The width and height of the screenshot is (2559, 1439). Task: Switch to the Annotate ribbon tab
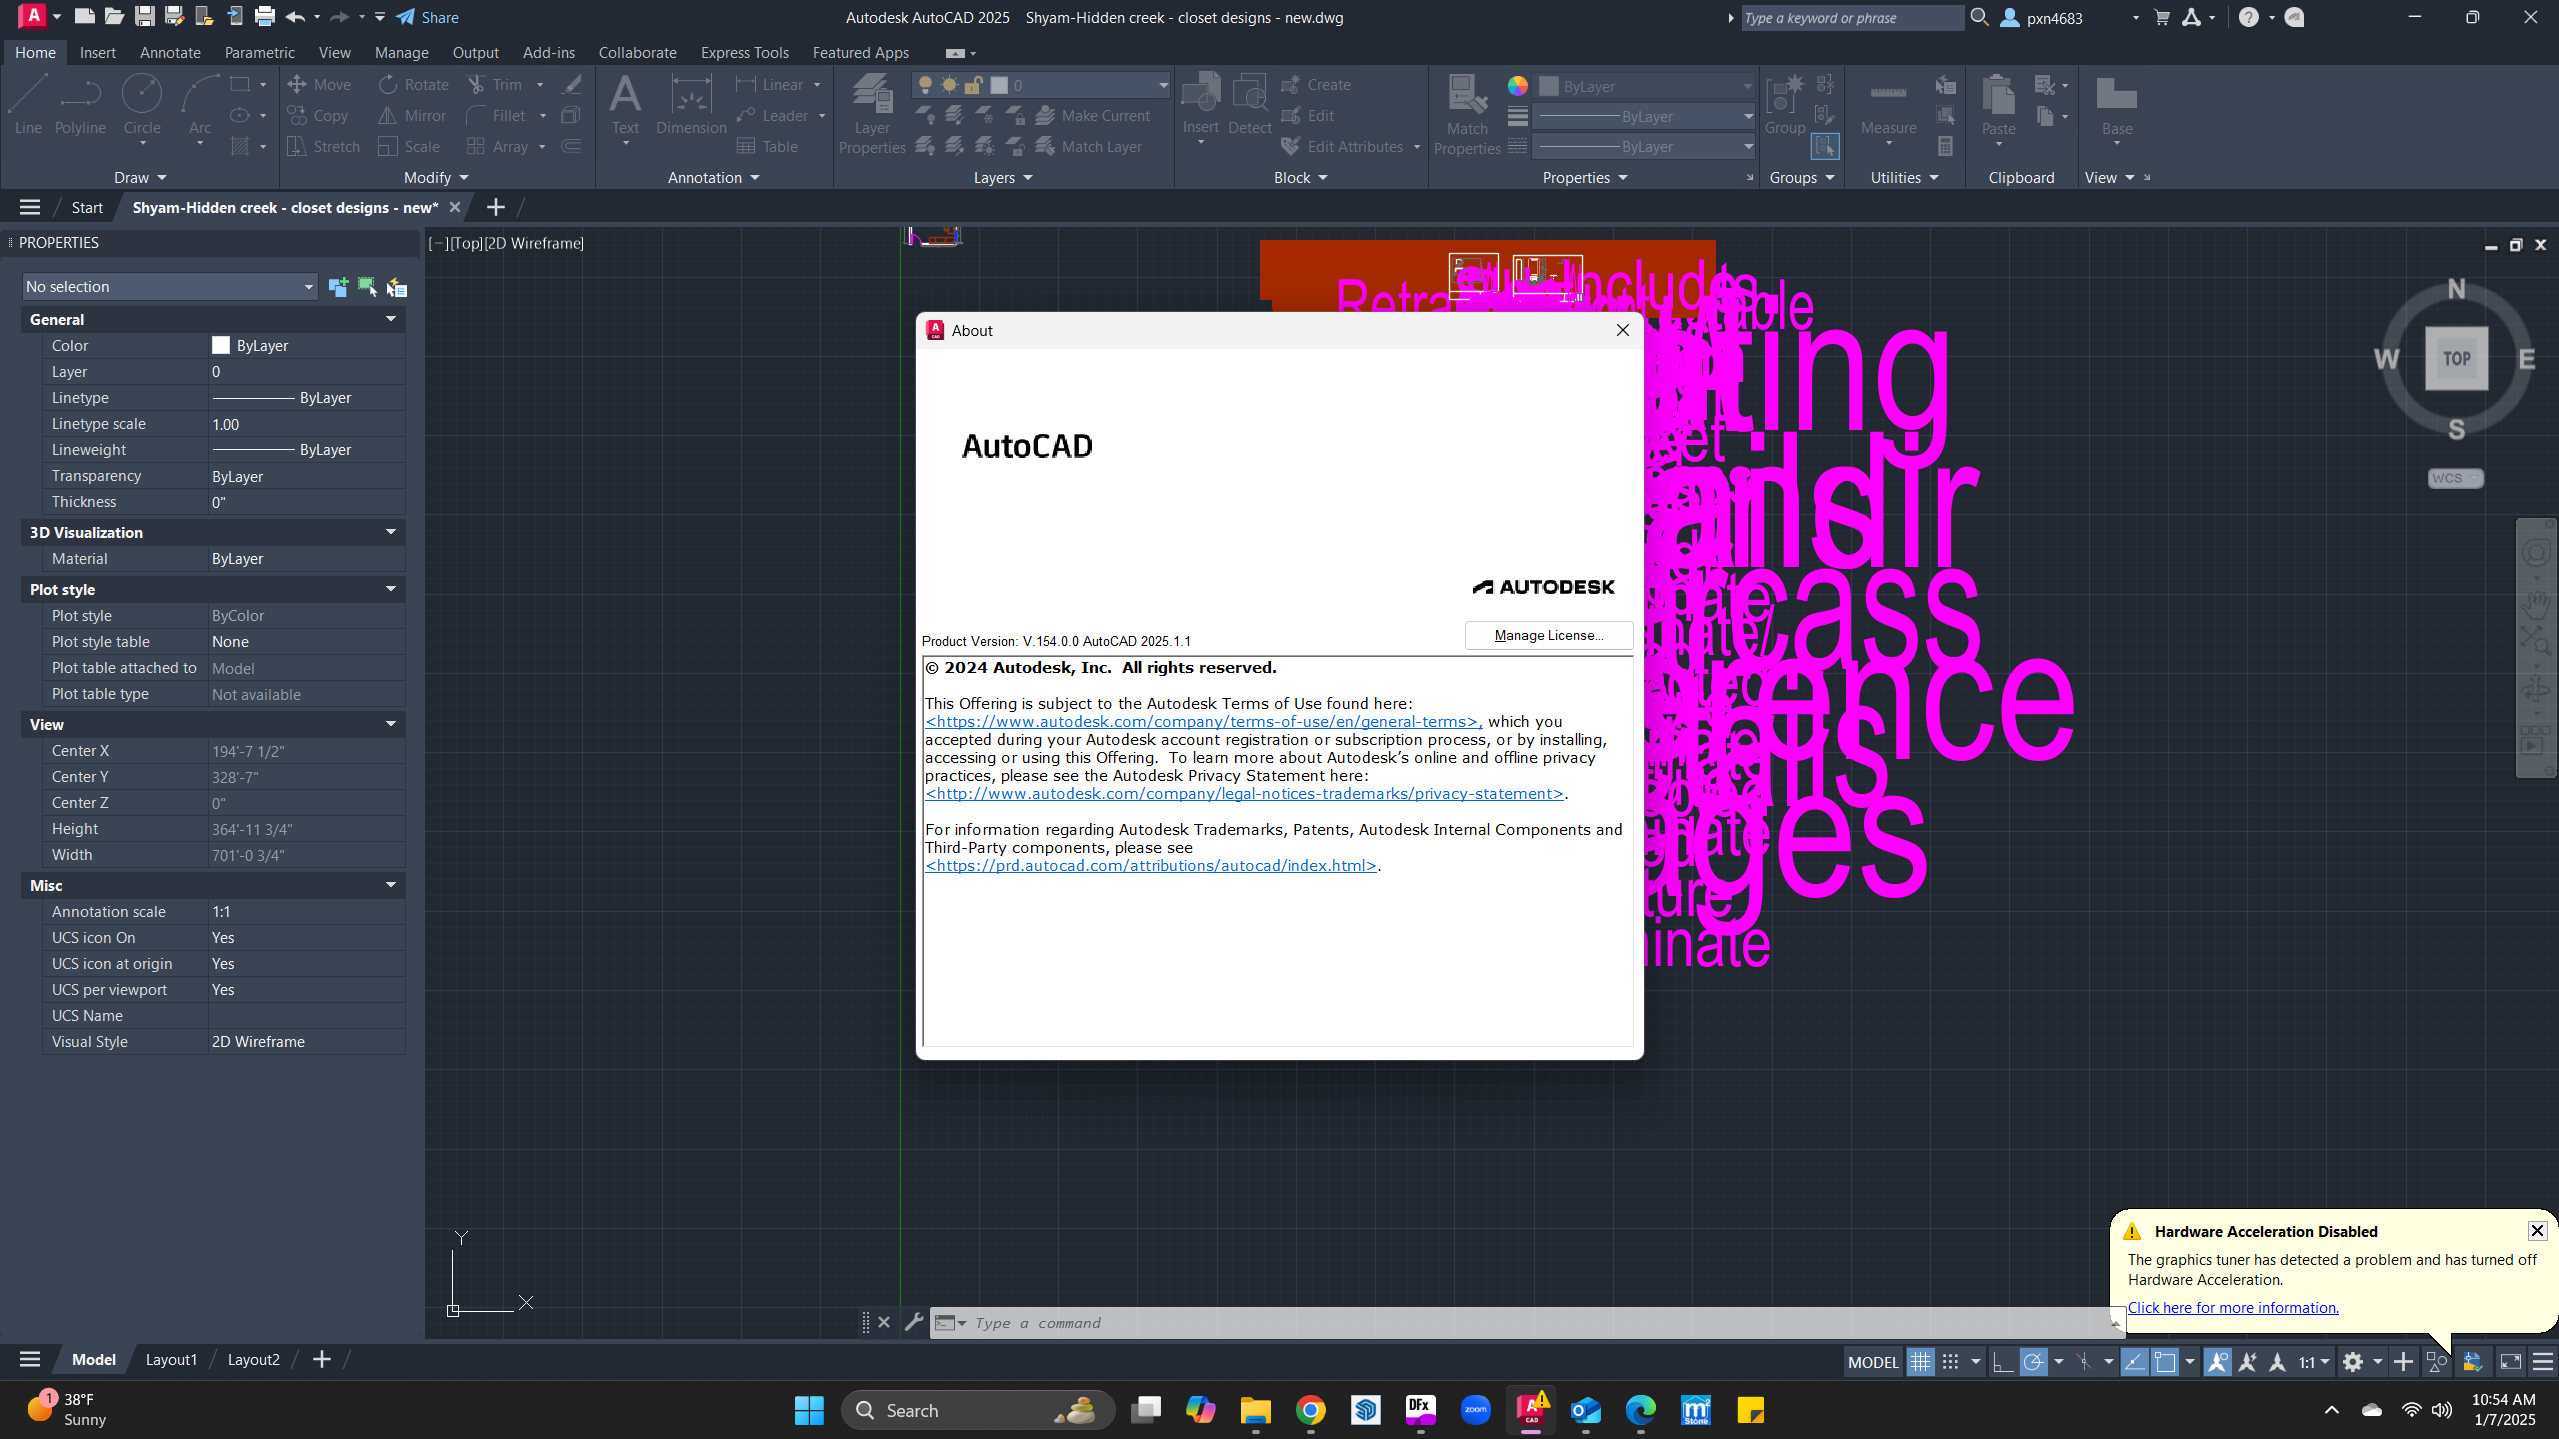tap(169, 52)
